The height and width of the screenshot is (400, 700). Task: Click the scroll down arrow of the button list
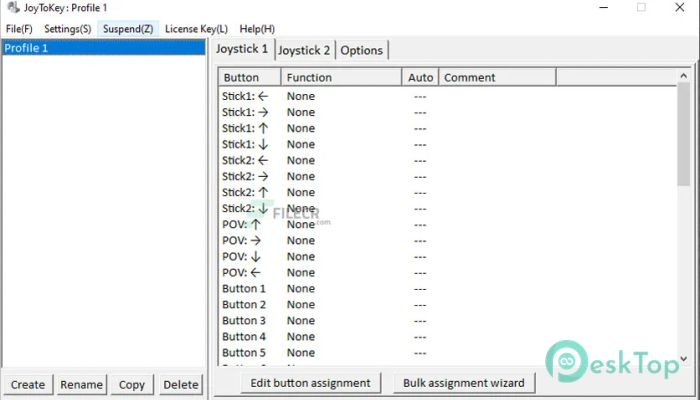click(683, 359)
